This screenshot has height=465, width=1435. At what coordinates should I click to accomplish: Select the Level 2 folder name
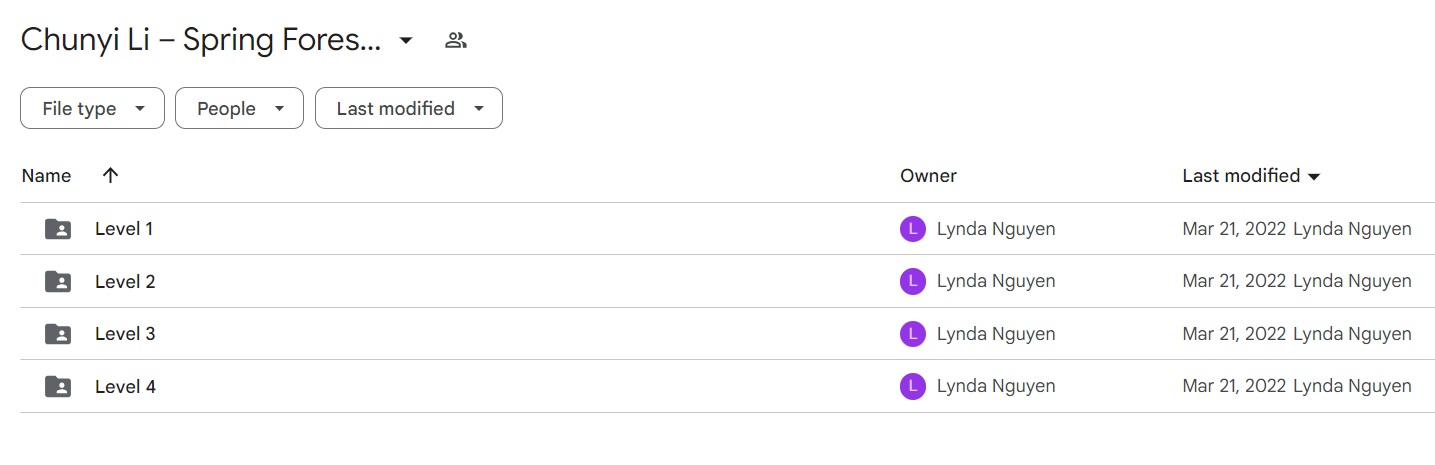pos(125,282)
